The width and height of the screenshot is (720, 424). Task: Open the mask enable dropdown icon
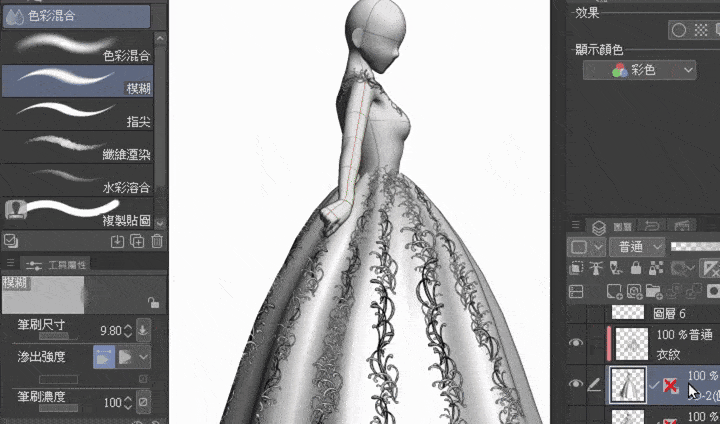pos(681,268)
